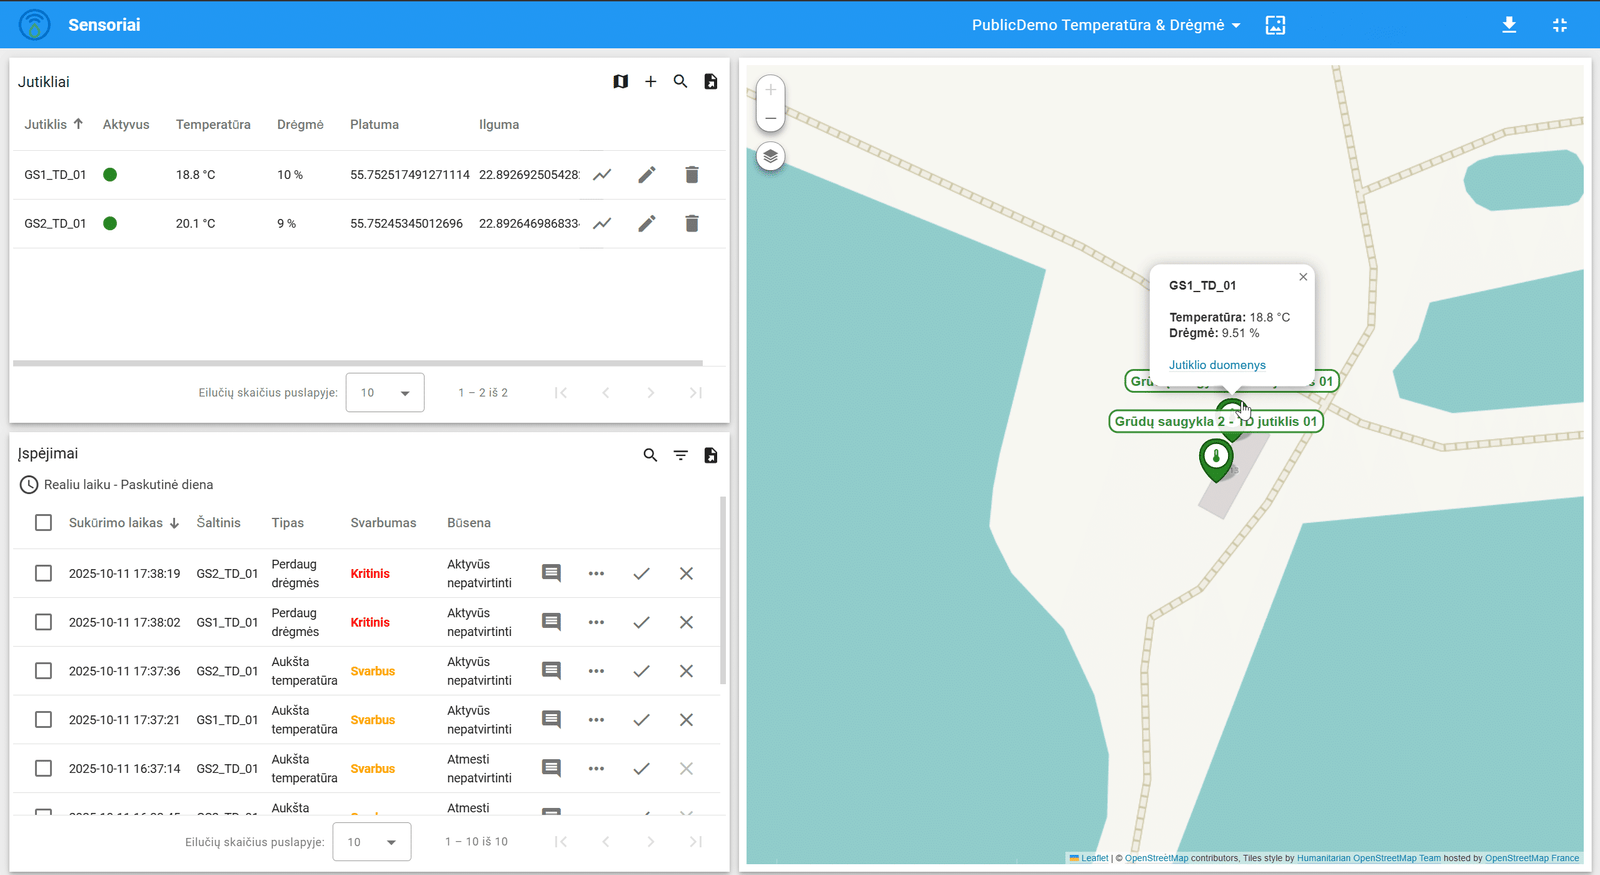Expand alerts rows-per-page dropdown
1600x875 pixels.
tap(372, 842)
